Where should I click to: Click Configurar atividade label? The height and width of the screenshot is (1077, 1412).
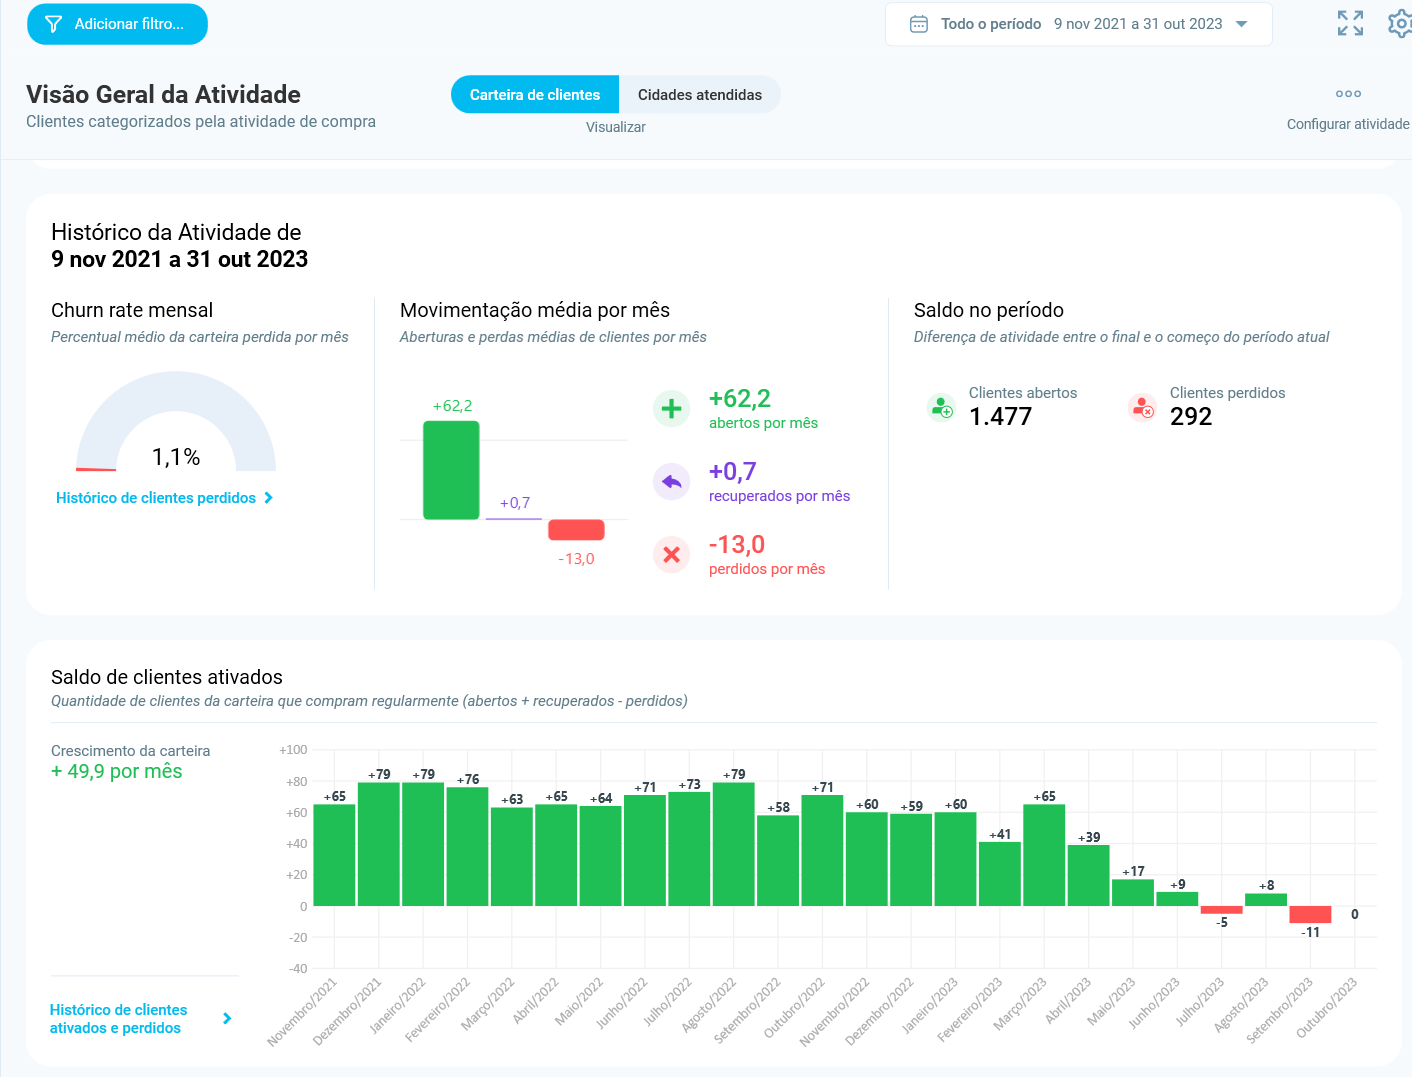(x=1348, y=124)
